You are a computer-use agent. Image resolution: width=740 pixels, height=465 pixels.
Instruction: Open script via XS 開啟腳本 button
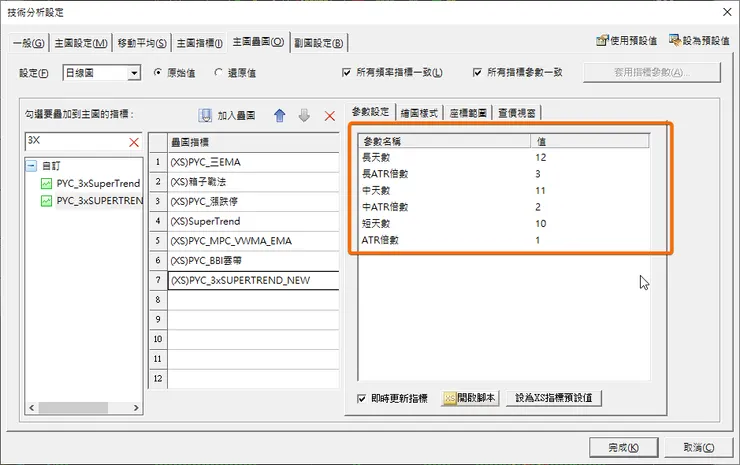click(x=470, y=398)
